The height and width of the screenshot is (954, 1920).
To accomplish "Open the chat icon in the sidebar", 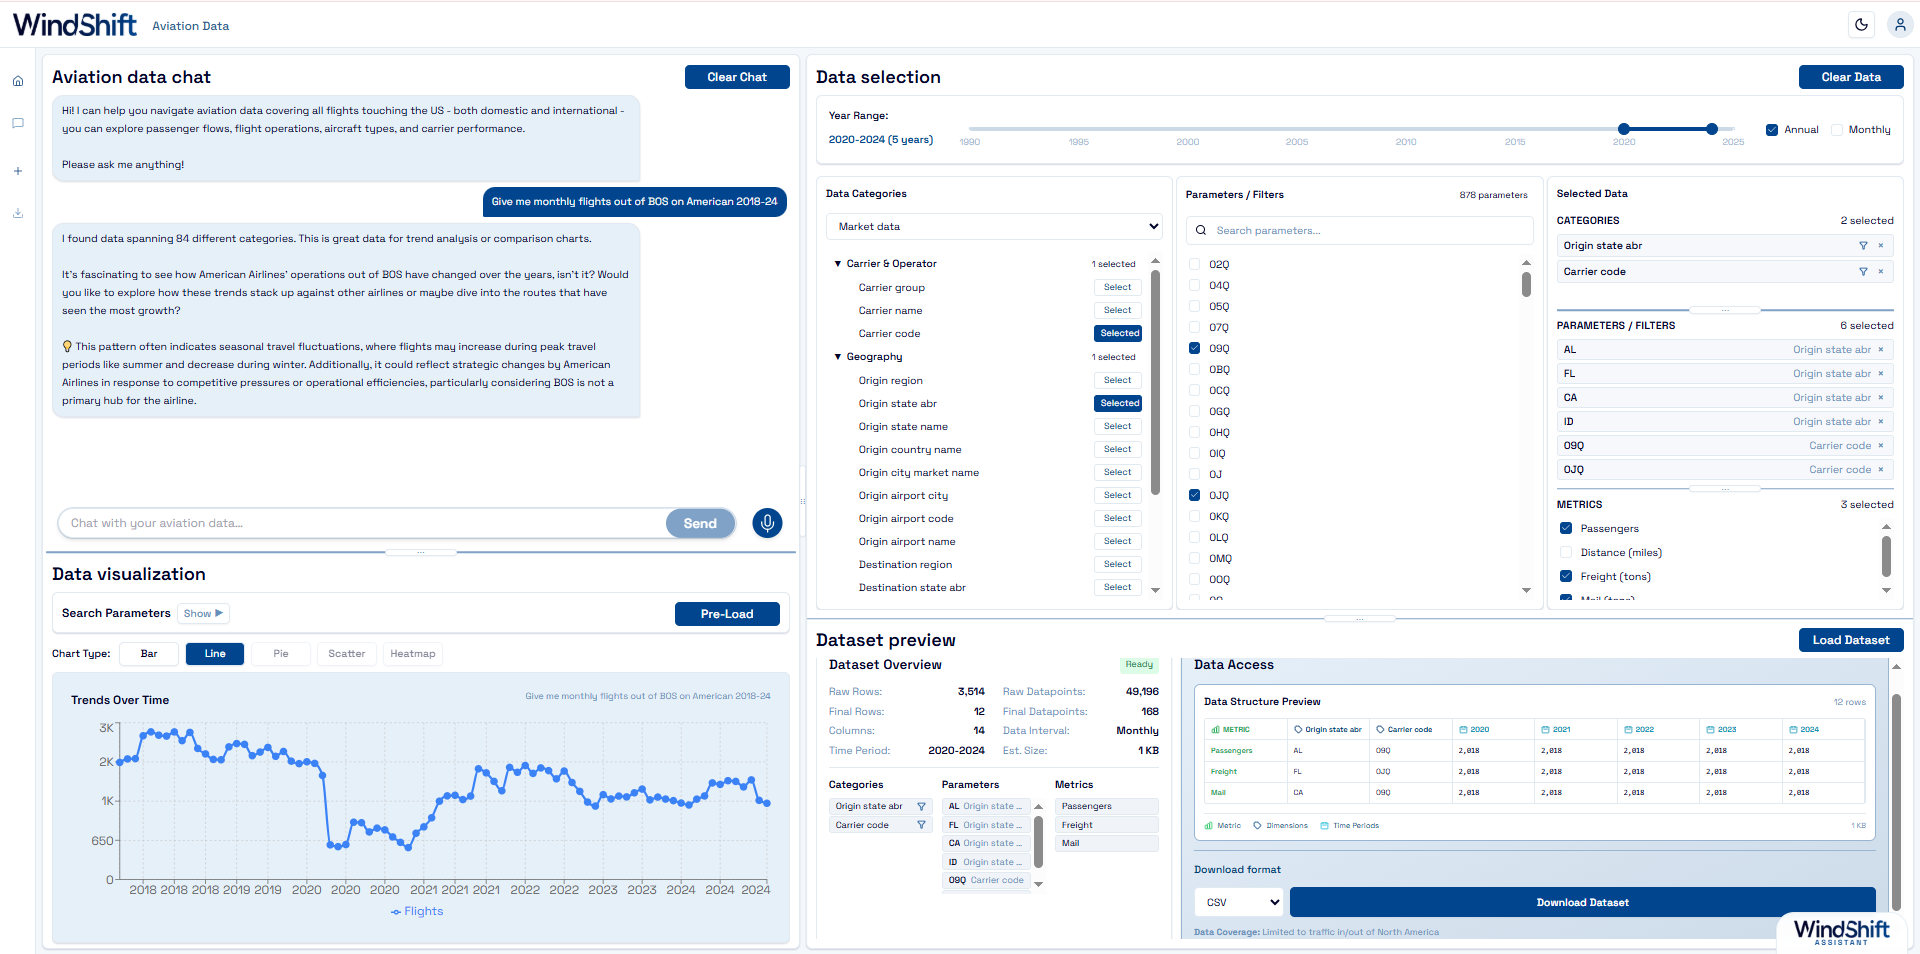I will pos(18,123).
